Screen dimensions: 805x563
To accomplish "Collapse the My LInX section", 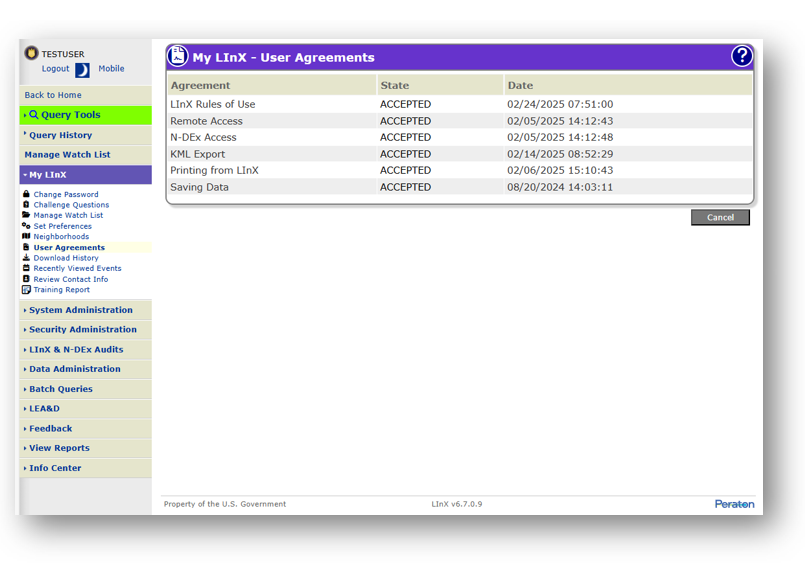I will click(47, 175).
